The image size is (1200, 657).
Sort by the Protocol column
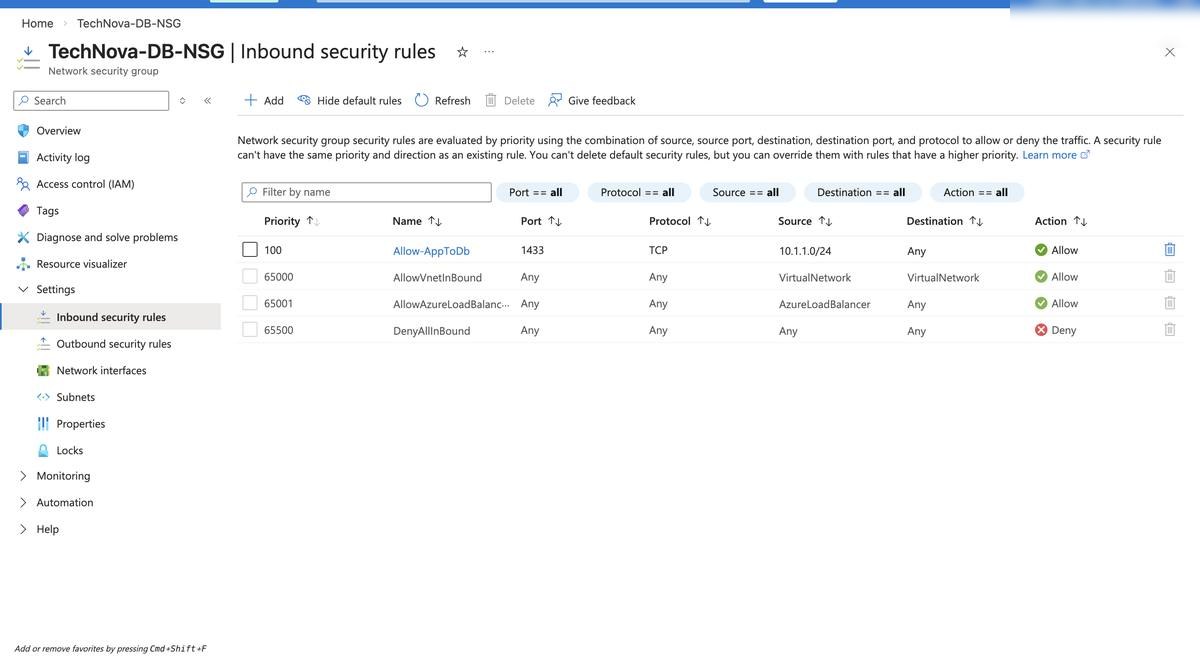click(680, 221)
